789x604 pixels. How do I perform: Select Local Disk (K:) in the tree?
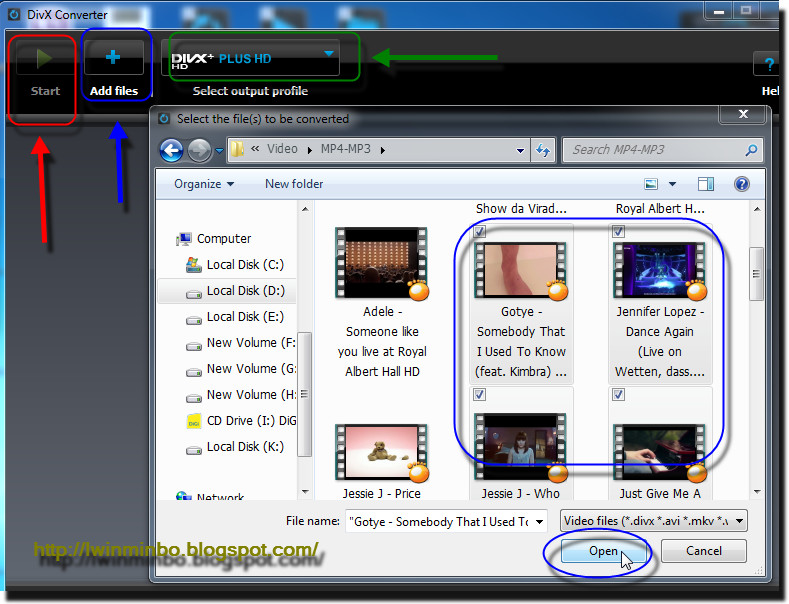tap(246, 447)
